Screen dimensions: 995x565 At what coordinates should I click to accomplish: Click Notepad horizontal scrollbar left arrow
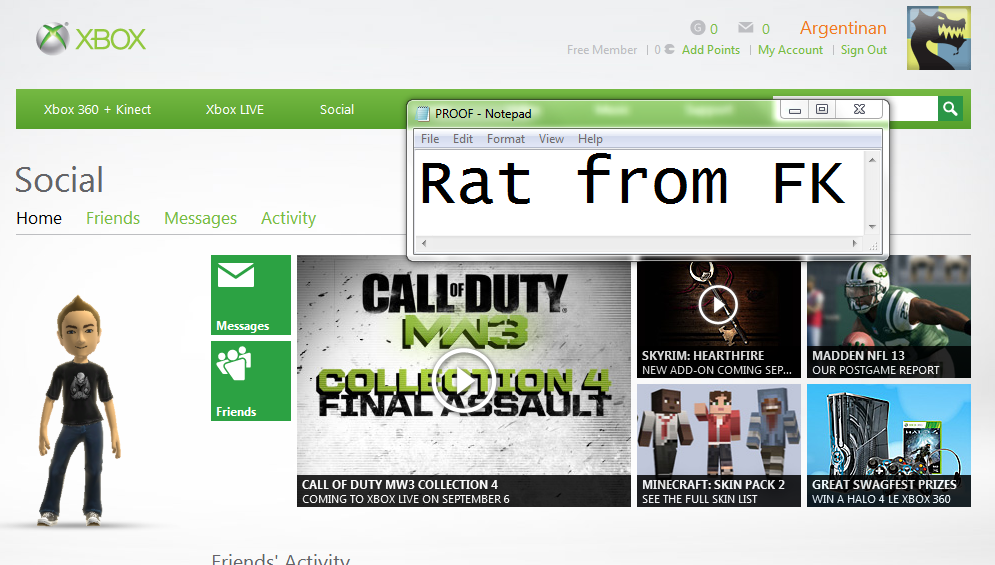424,243
